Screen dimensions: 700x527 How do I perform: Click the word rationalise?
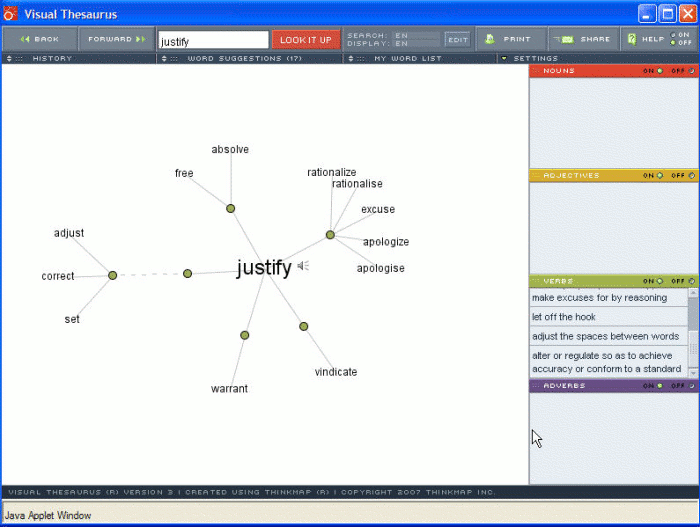pyautogui.click(x=357, y=184)
